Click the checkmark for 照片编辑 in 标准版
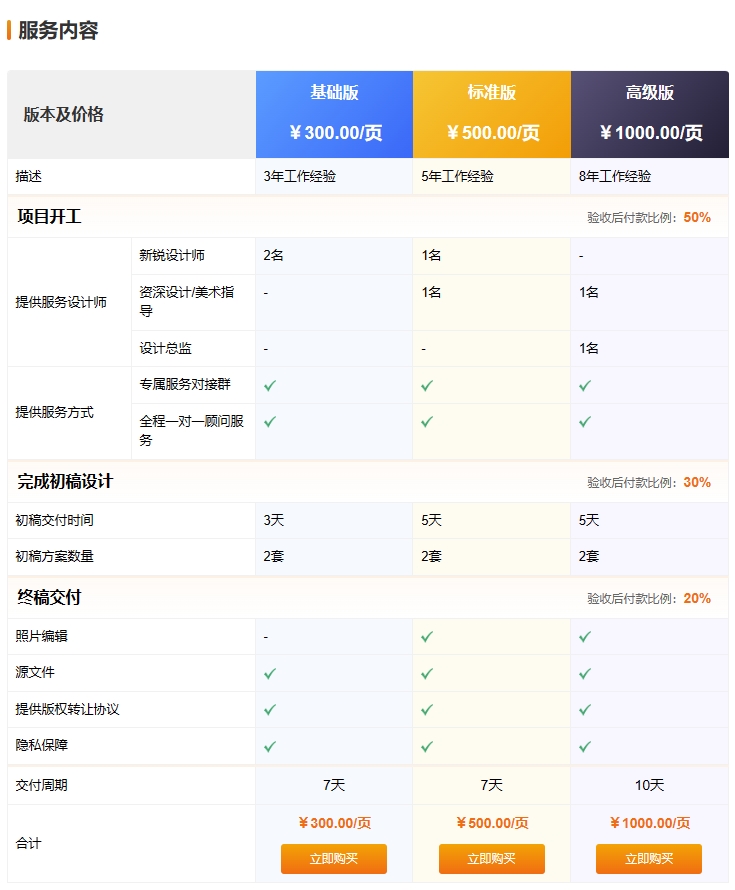 point(426,636)
